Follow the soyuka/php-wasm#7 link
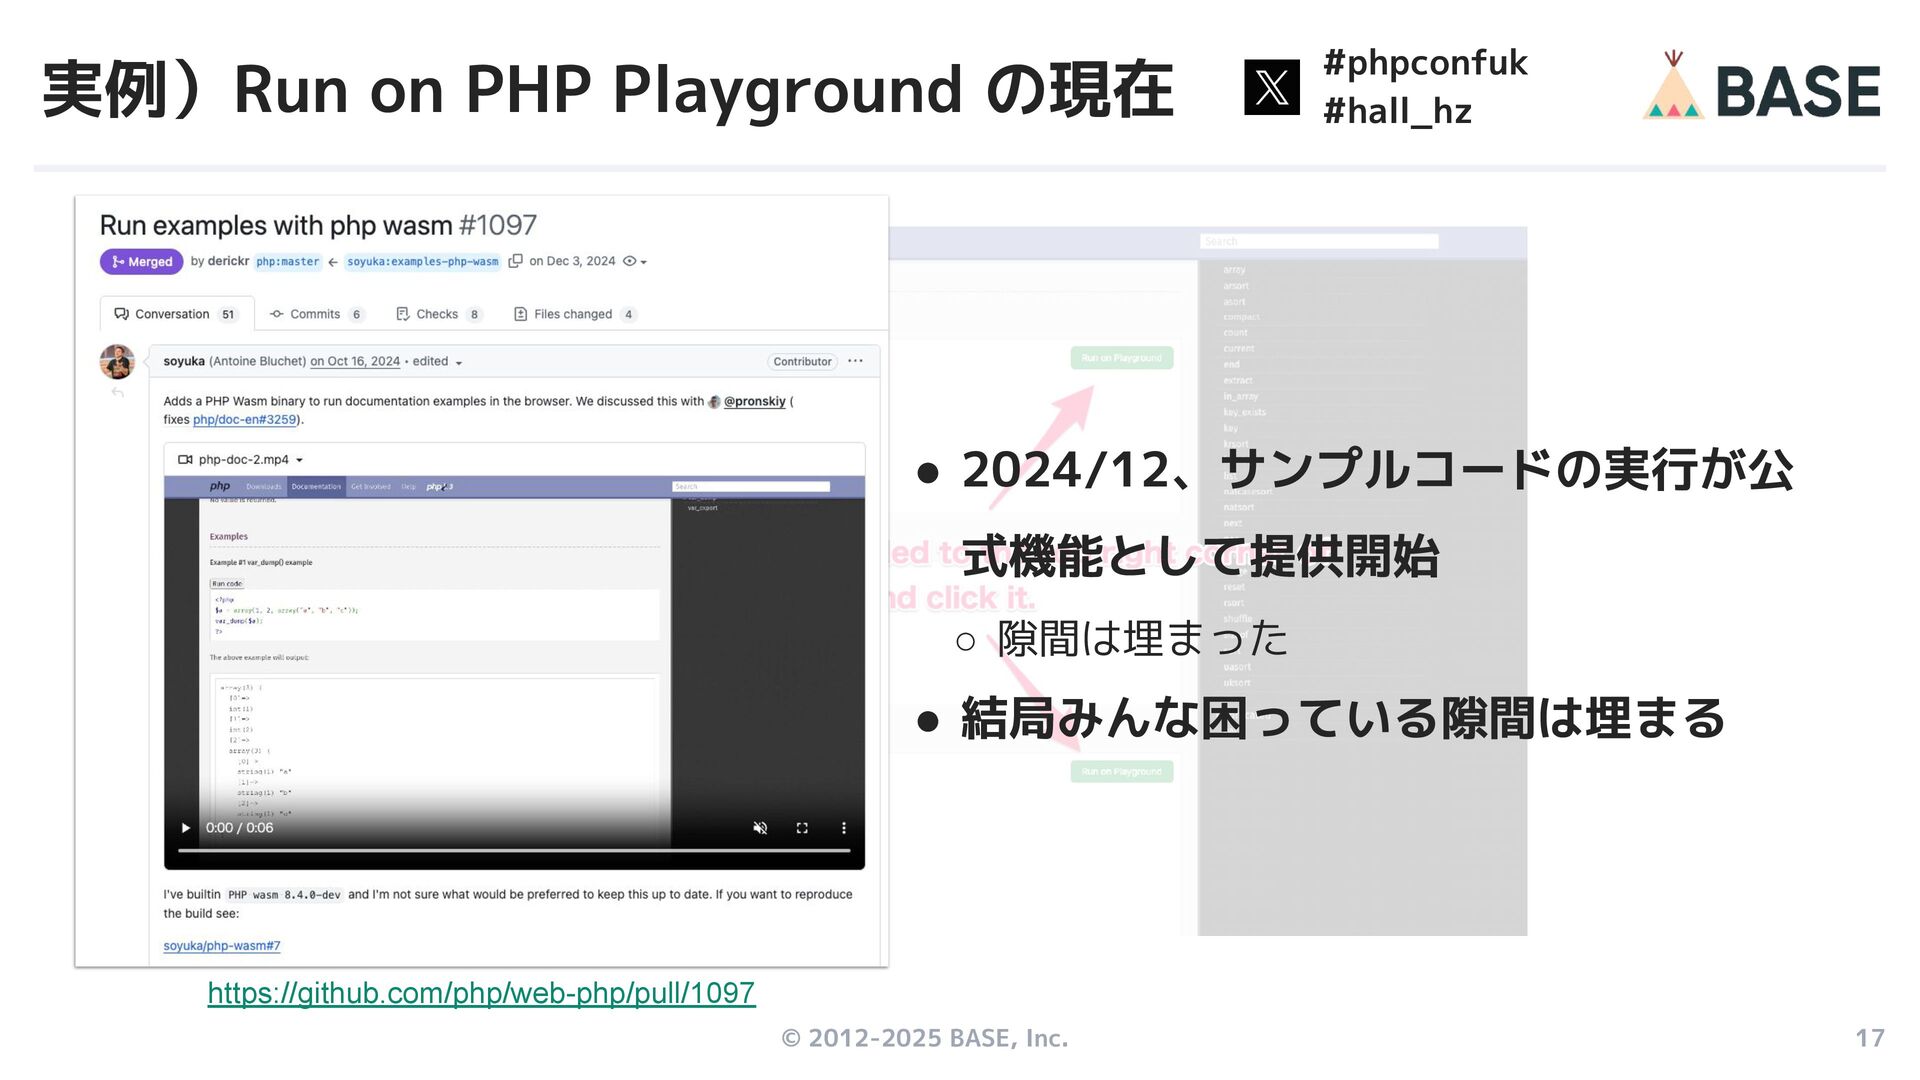 pos(222,946)
